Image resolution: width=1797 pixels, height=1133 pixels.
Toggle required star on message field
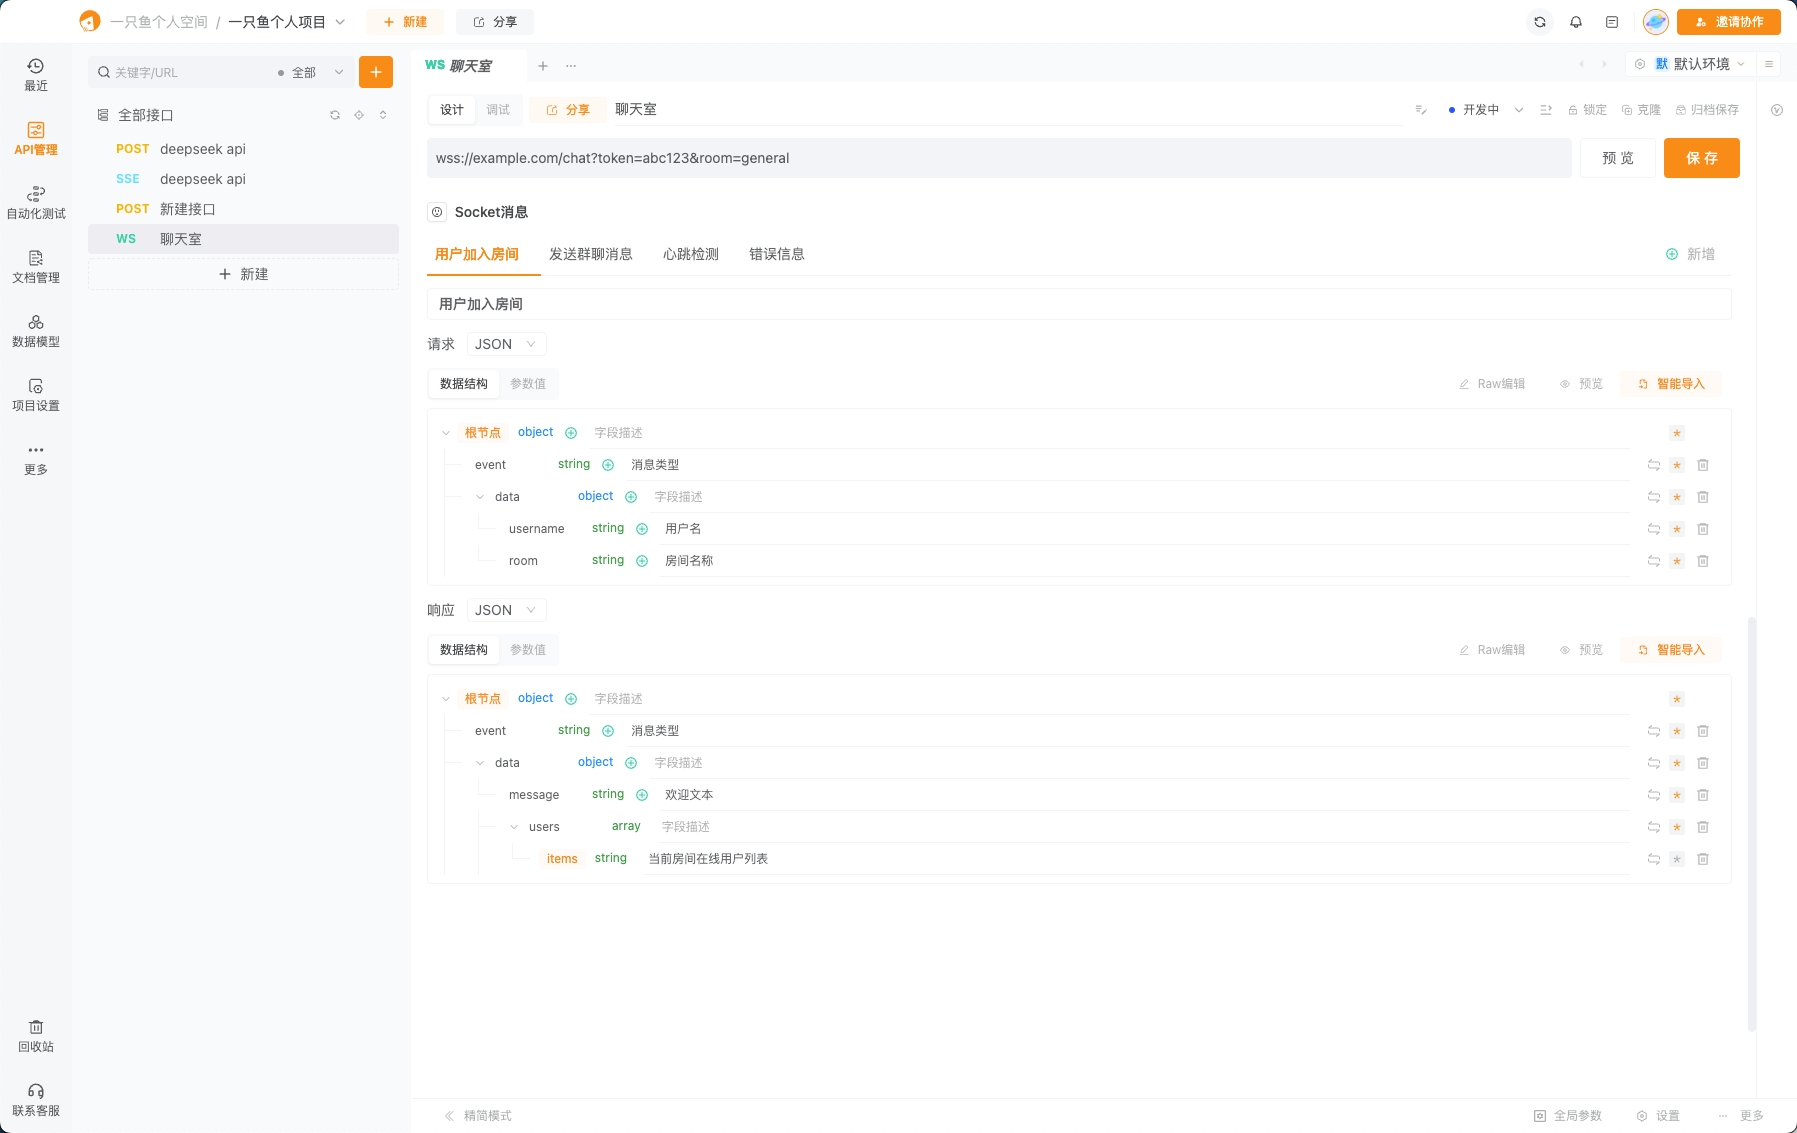click(1677, 795)
